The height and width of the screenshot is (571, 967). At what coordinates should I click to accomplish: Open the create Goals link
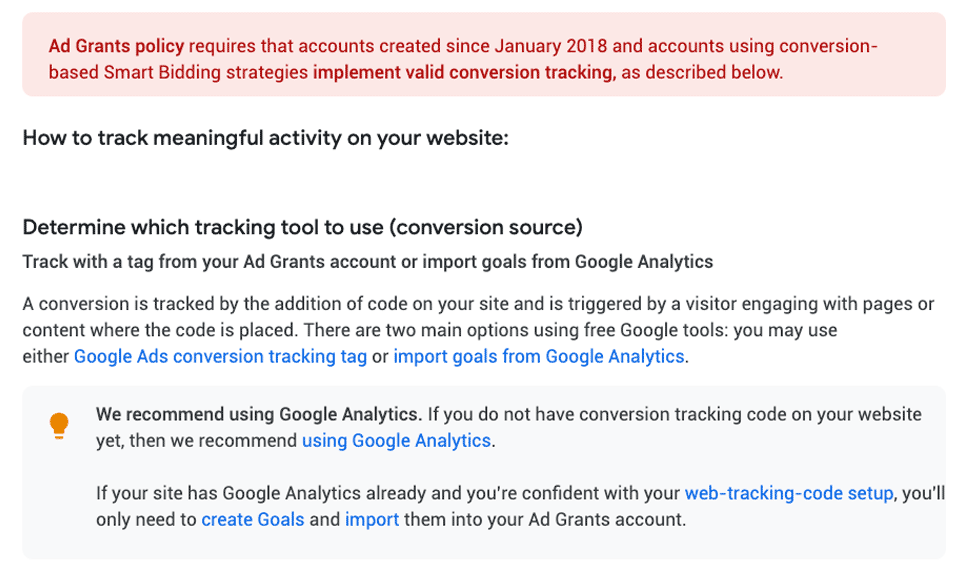(x=253, y=519)
